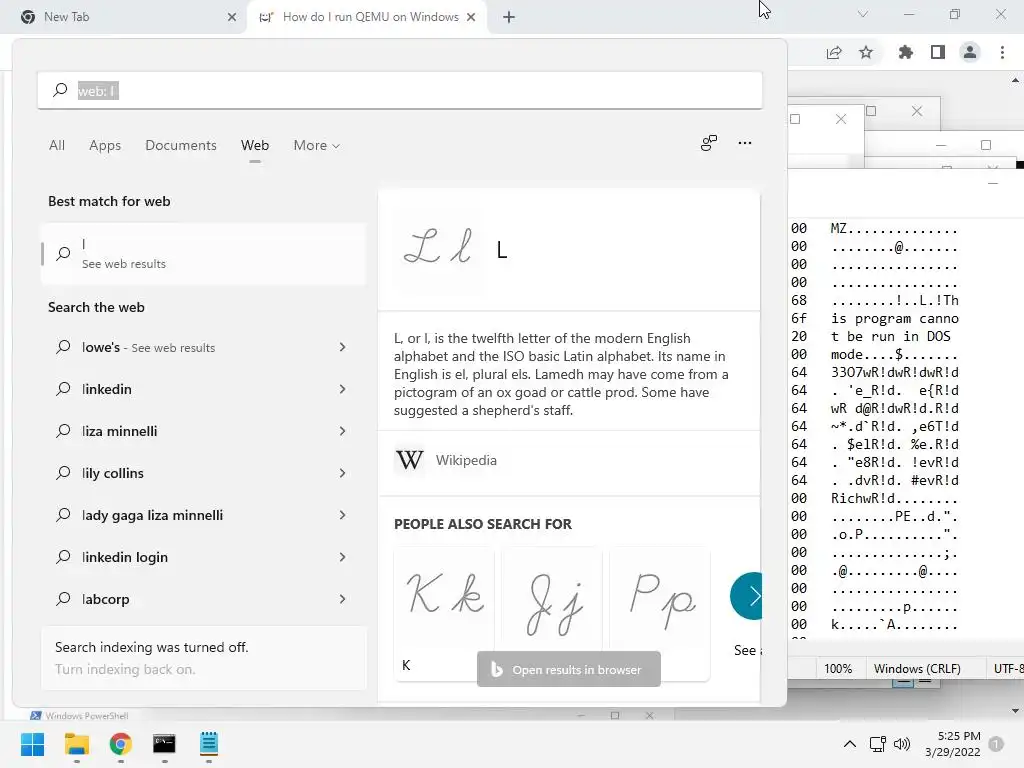1024x768 pixels.
Task: Close the New Tab tab
Action: click(x=231, y=17)
